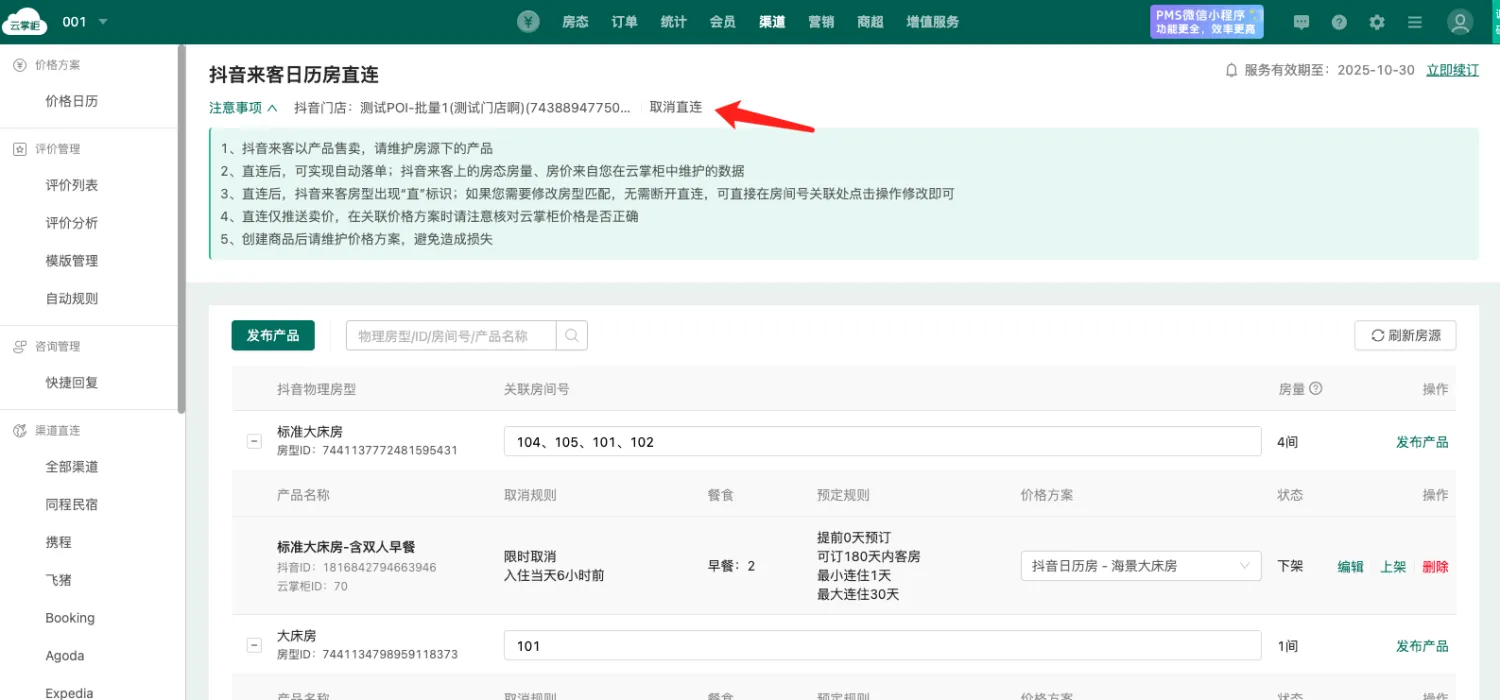Click the 标准大床房-含双人早餐 product name
1500x700 pixels.
pos(346,547)
